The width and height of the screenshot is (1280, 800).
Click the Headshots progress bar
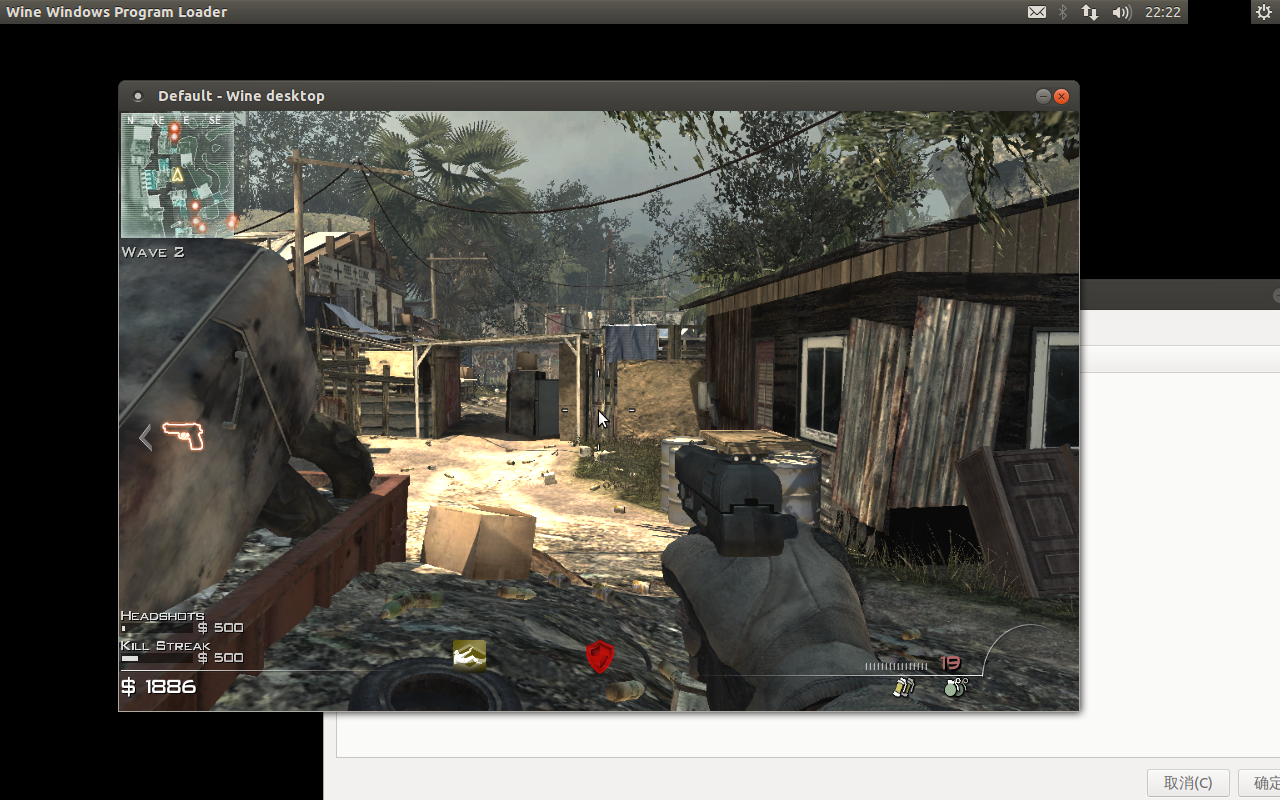pyautogui.click(x=159, y=628)
